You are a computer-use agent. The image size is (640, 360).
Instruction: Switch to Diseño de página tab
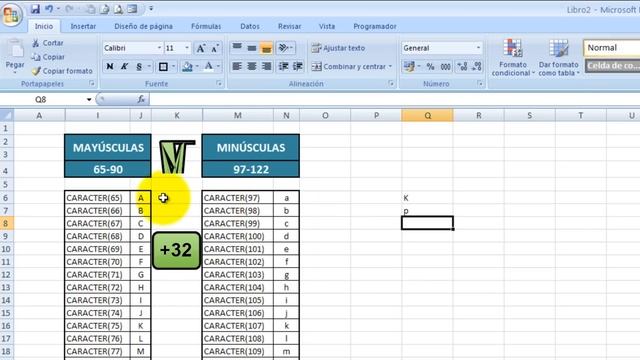[143, 26]
